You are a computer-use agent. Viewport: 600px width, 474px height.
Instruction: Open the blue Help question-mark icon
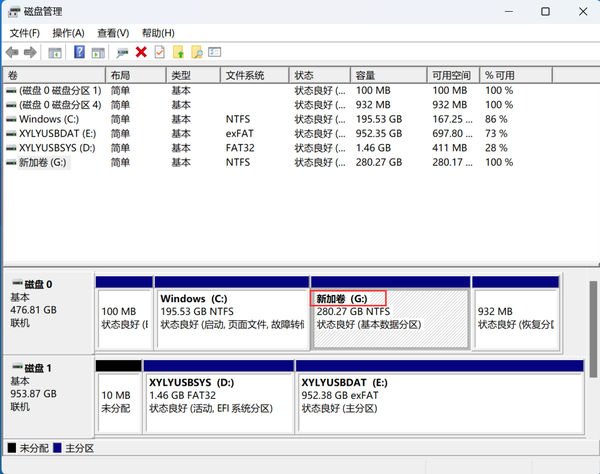[79, 52]
